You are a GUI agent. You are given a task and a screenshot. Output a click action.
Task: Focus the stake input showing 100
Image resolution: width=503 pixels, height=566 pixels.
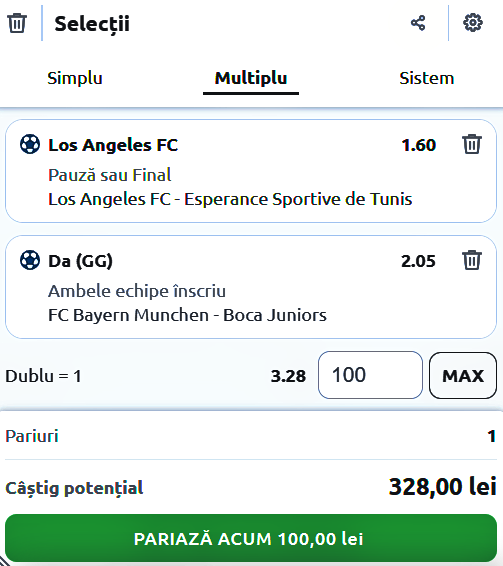pyautogui.click(x=370, y=375)
